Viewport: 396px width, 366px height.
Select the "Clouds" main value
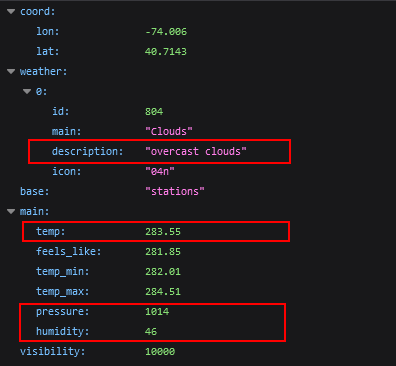coord(169,131)
